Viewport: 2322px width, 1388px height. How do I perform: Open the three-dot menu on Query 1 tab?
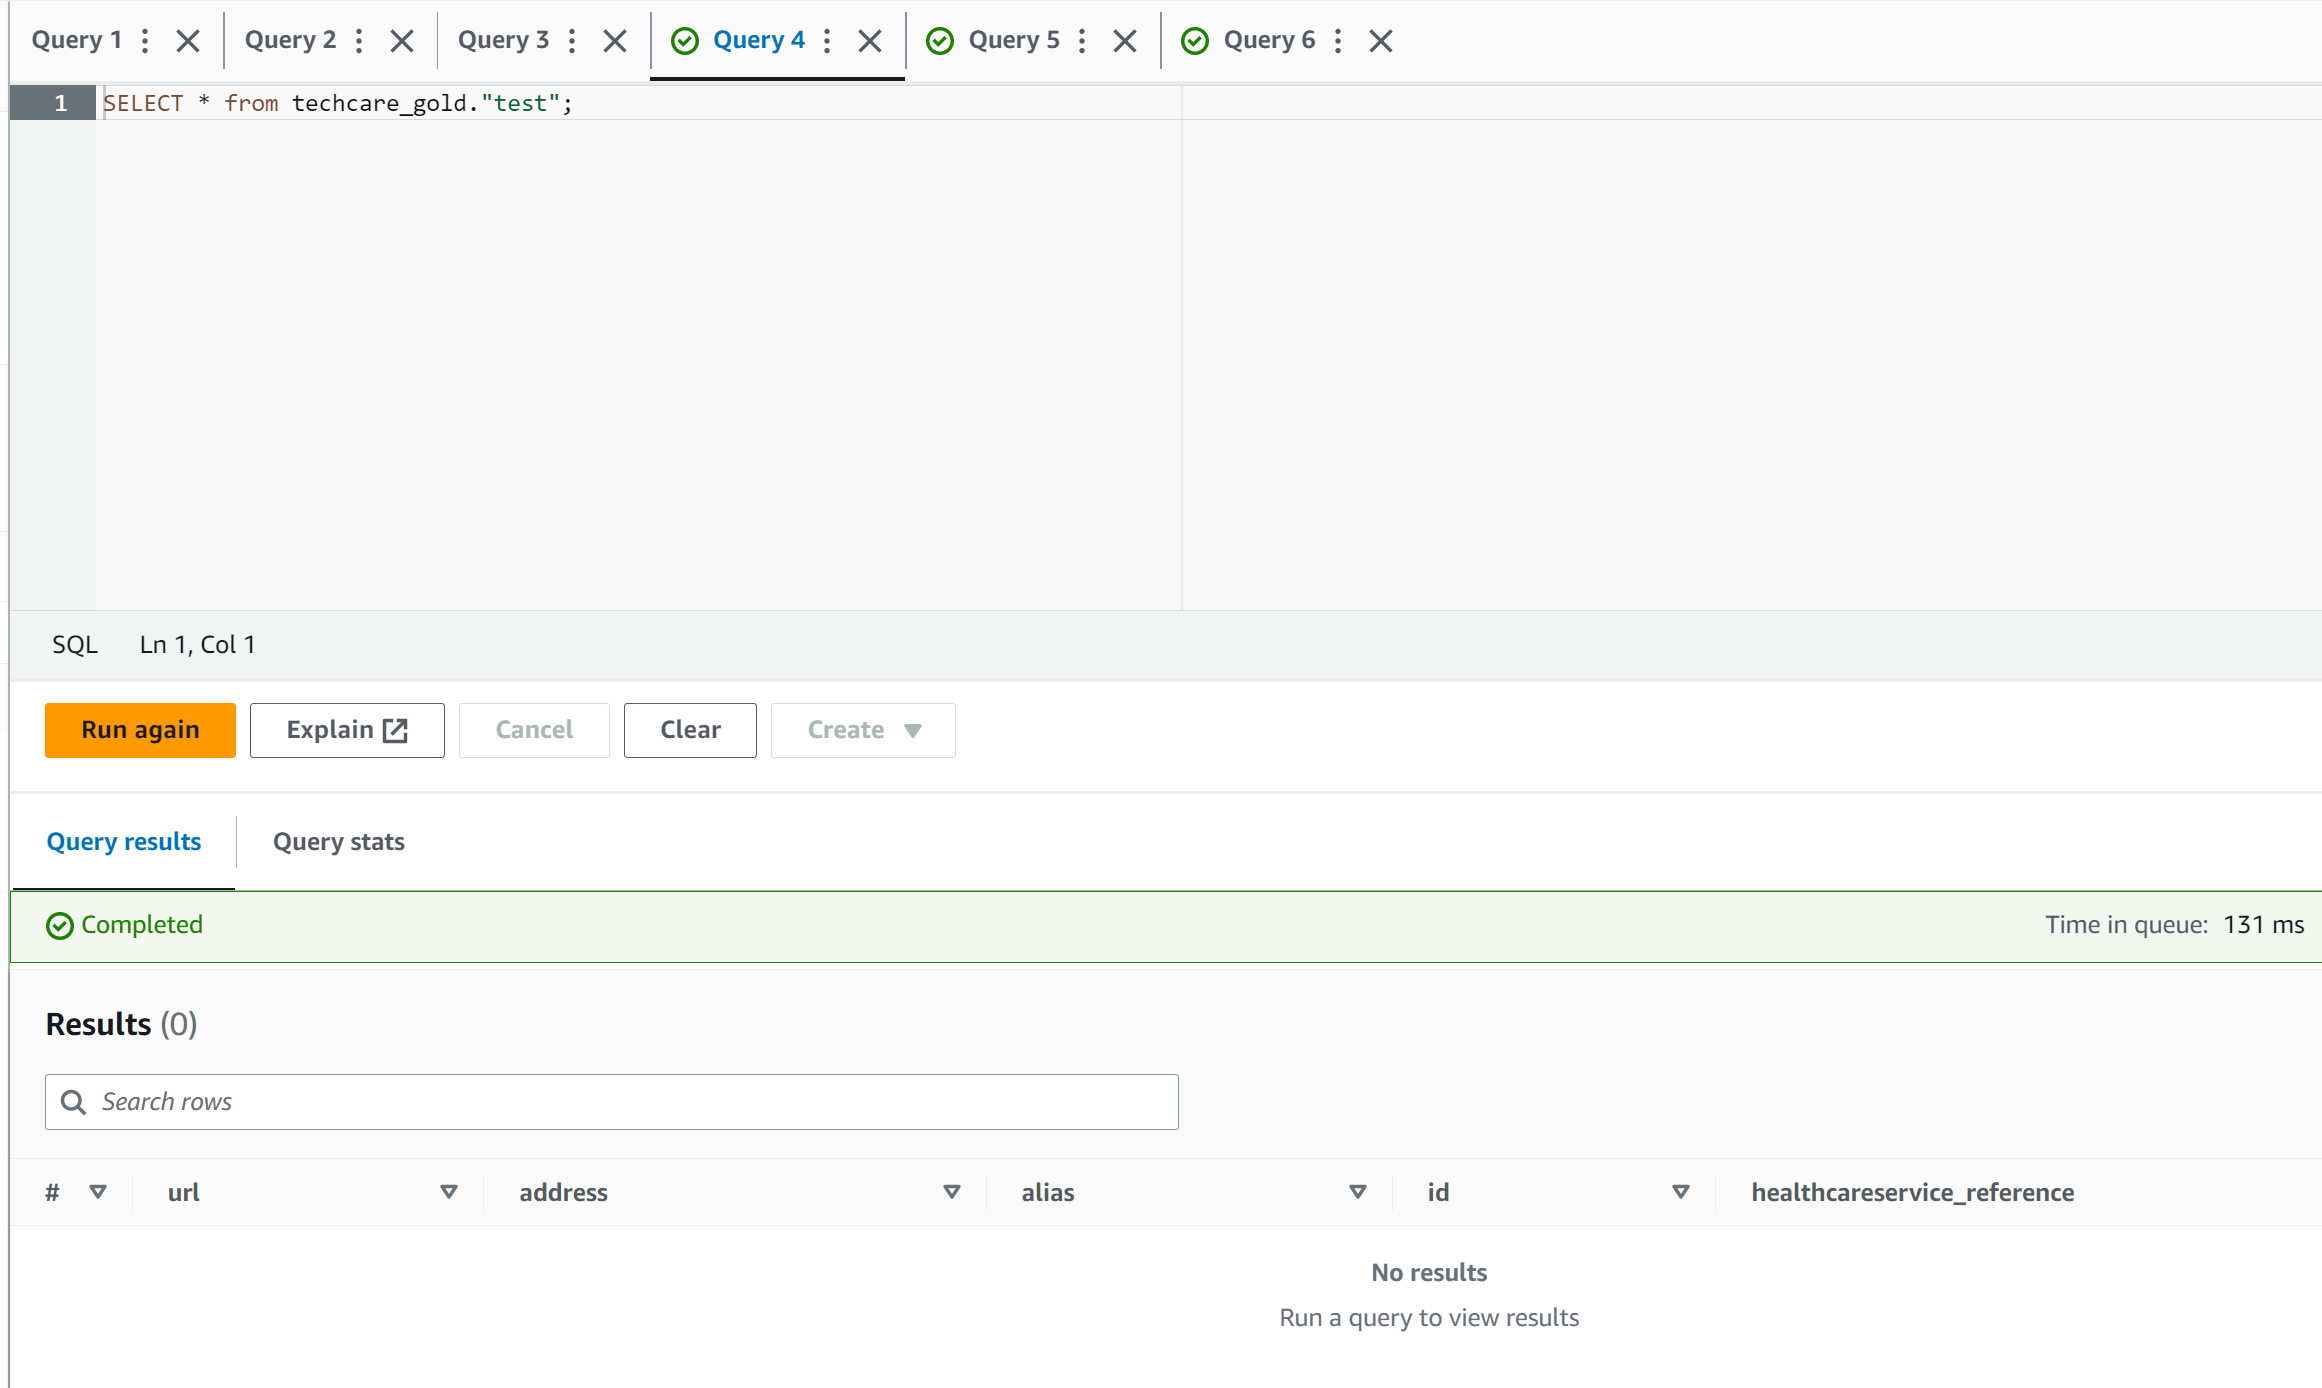(145, 40)
